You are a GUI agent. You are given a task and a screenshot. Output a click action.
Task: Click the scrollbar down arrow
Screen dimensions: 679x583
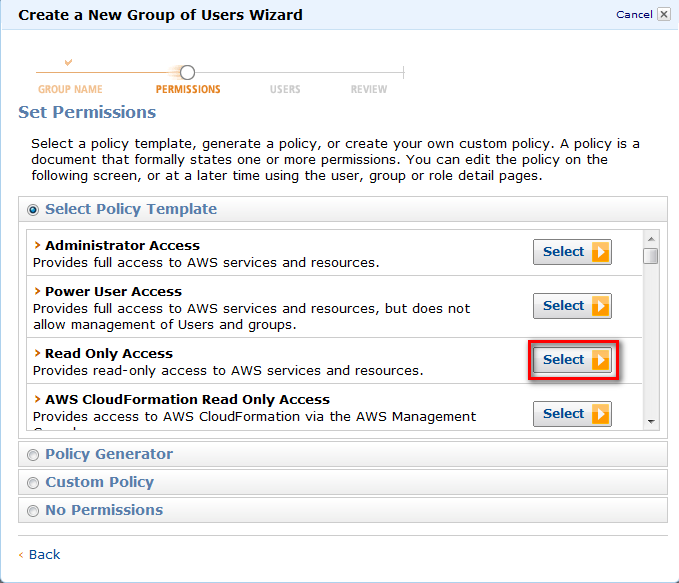651,421
